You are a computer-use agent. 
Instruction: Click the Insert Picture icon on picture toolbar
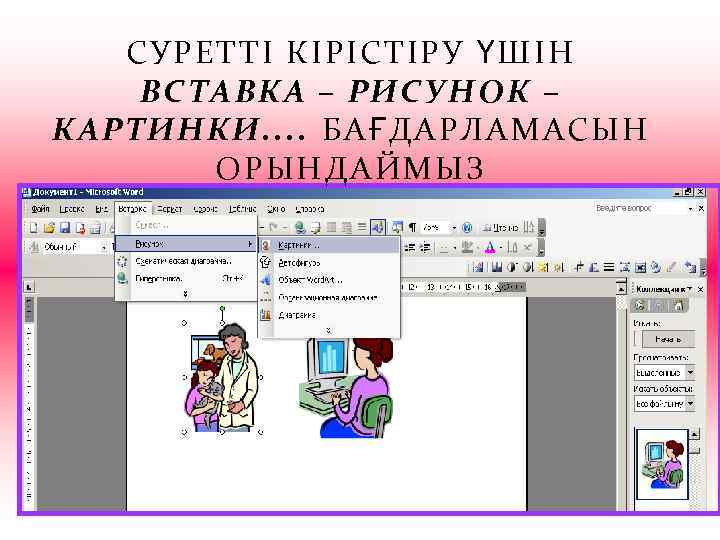(x=477, y=267)
